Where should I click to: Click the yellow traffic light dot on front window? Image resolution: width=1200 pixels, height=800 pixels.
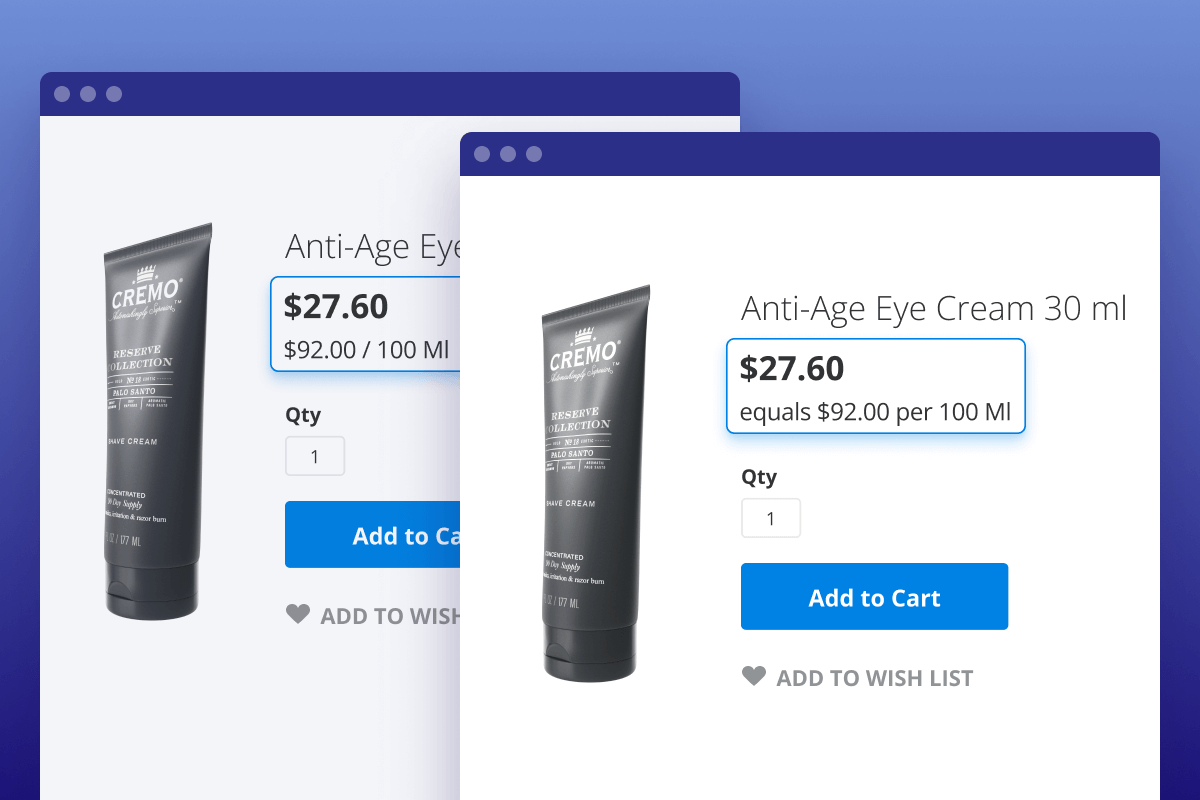[507, 154]
